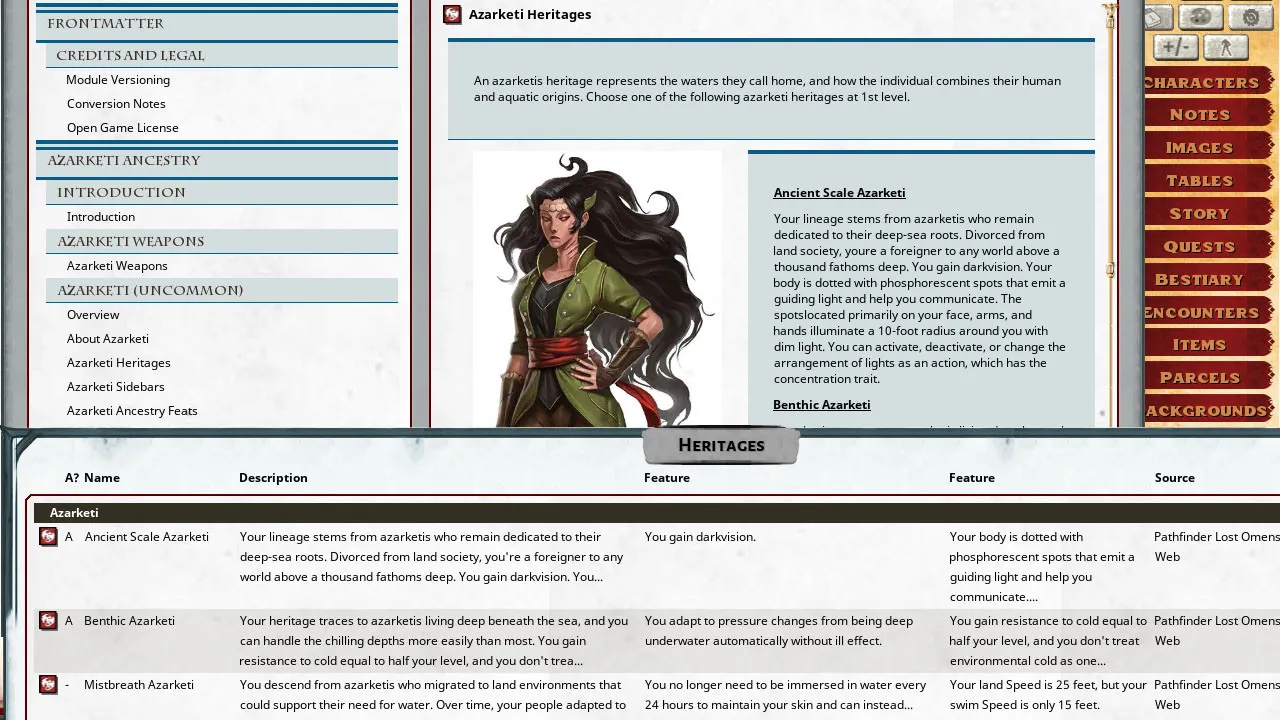Viewport: 1280px width, 720px height.
Task: Open the effects figure button
Action: coord(1225,47)
